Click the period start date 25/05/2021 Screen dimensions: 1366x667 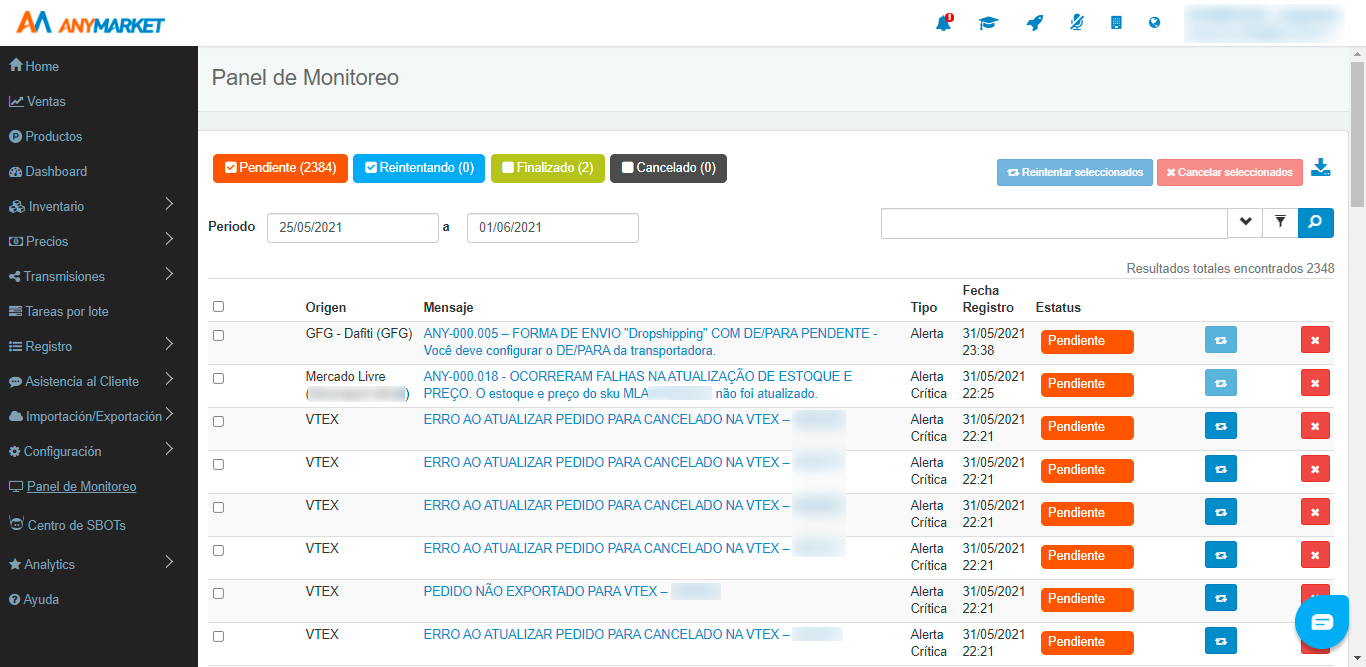coord(353,228)
